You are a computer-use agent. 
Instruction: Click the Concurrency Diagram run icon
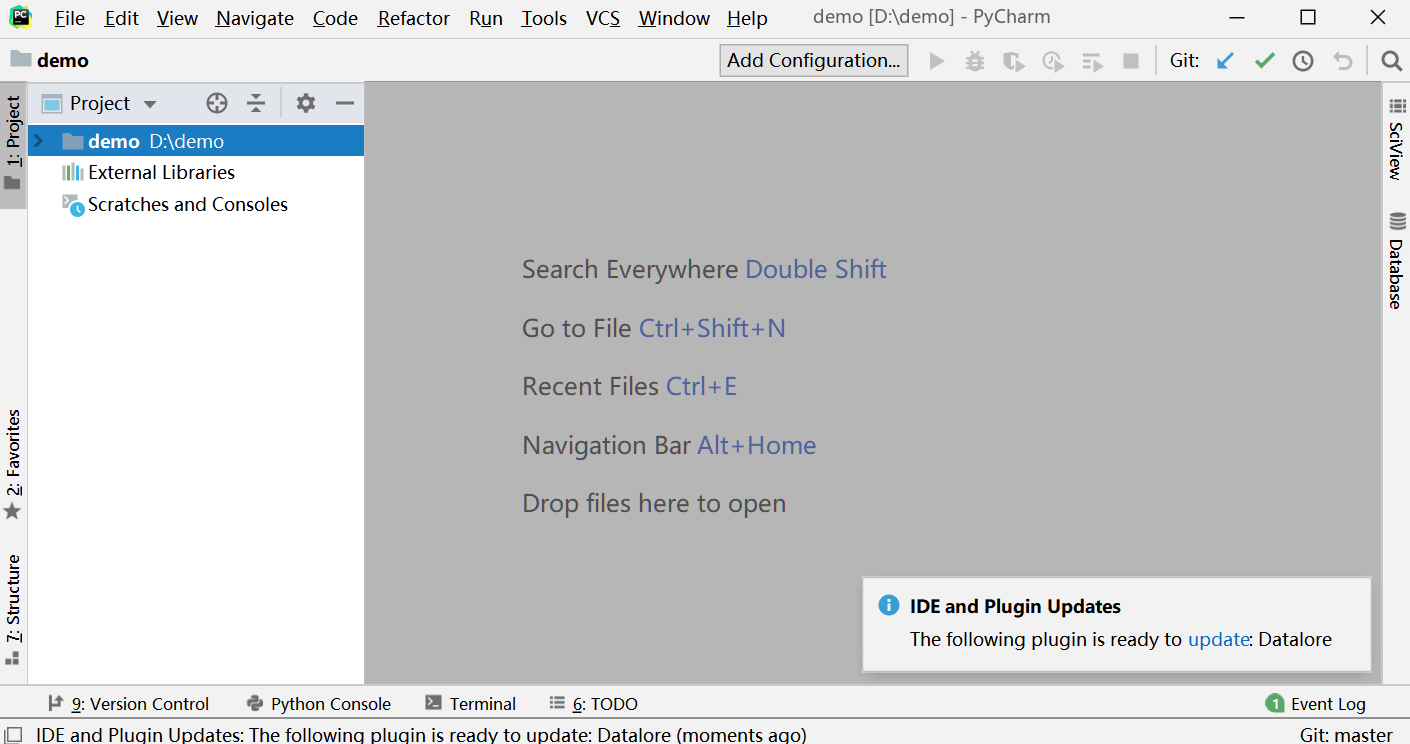tap(1093, 61)
